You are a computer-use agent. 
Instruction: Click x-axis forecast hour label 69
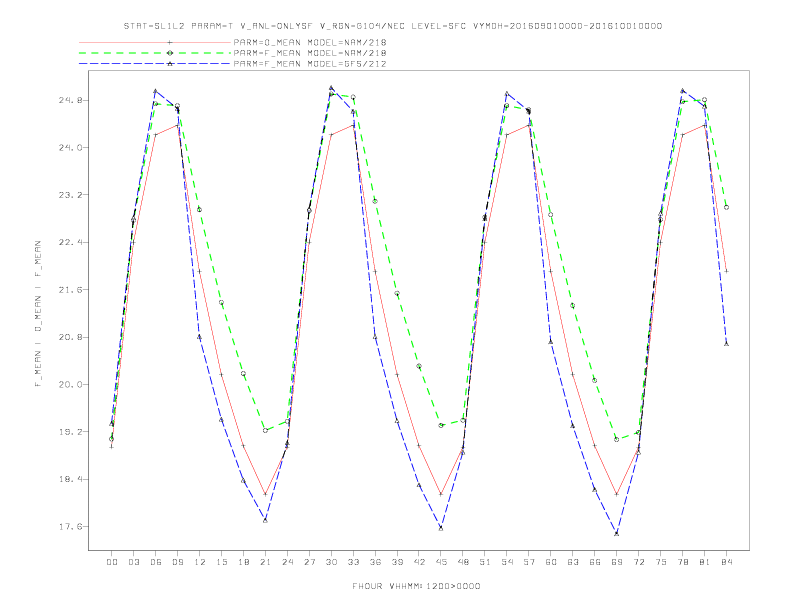[x=617, y=562]
